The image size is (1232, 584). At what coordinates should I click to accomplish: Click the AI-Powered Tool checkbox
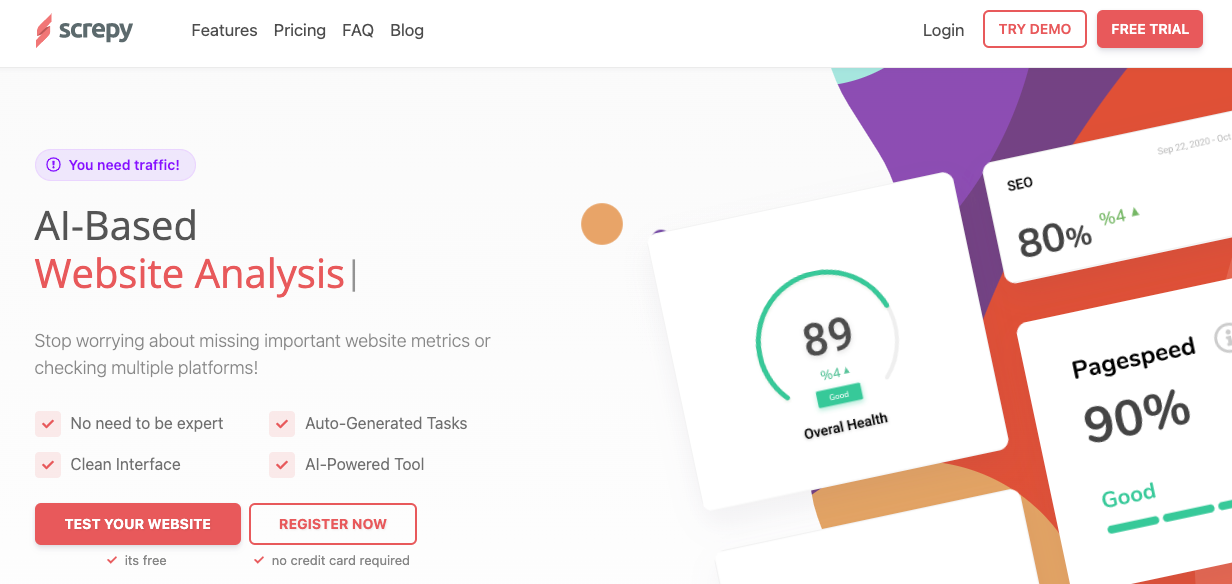coord(282,464)
